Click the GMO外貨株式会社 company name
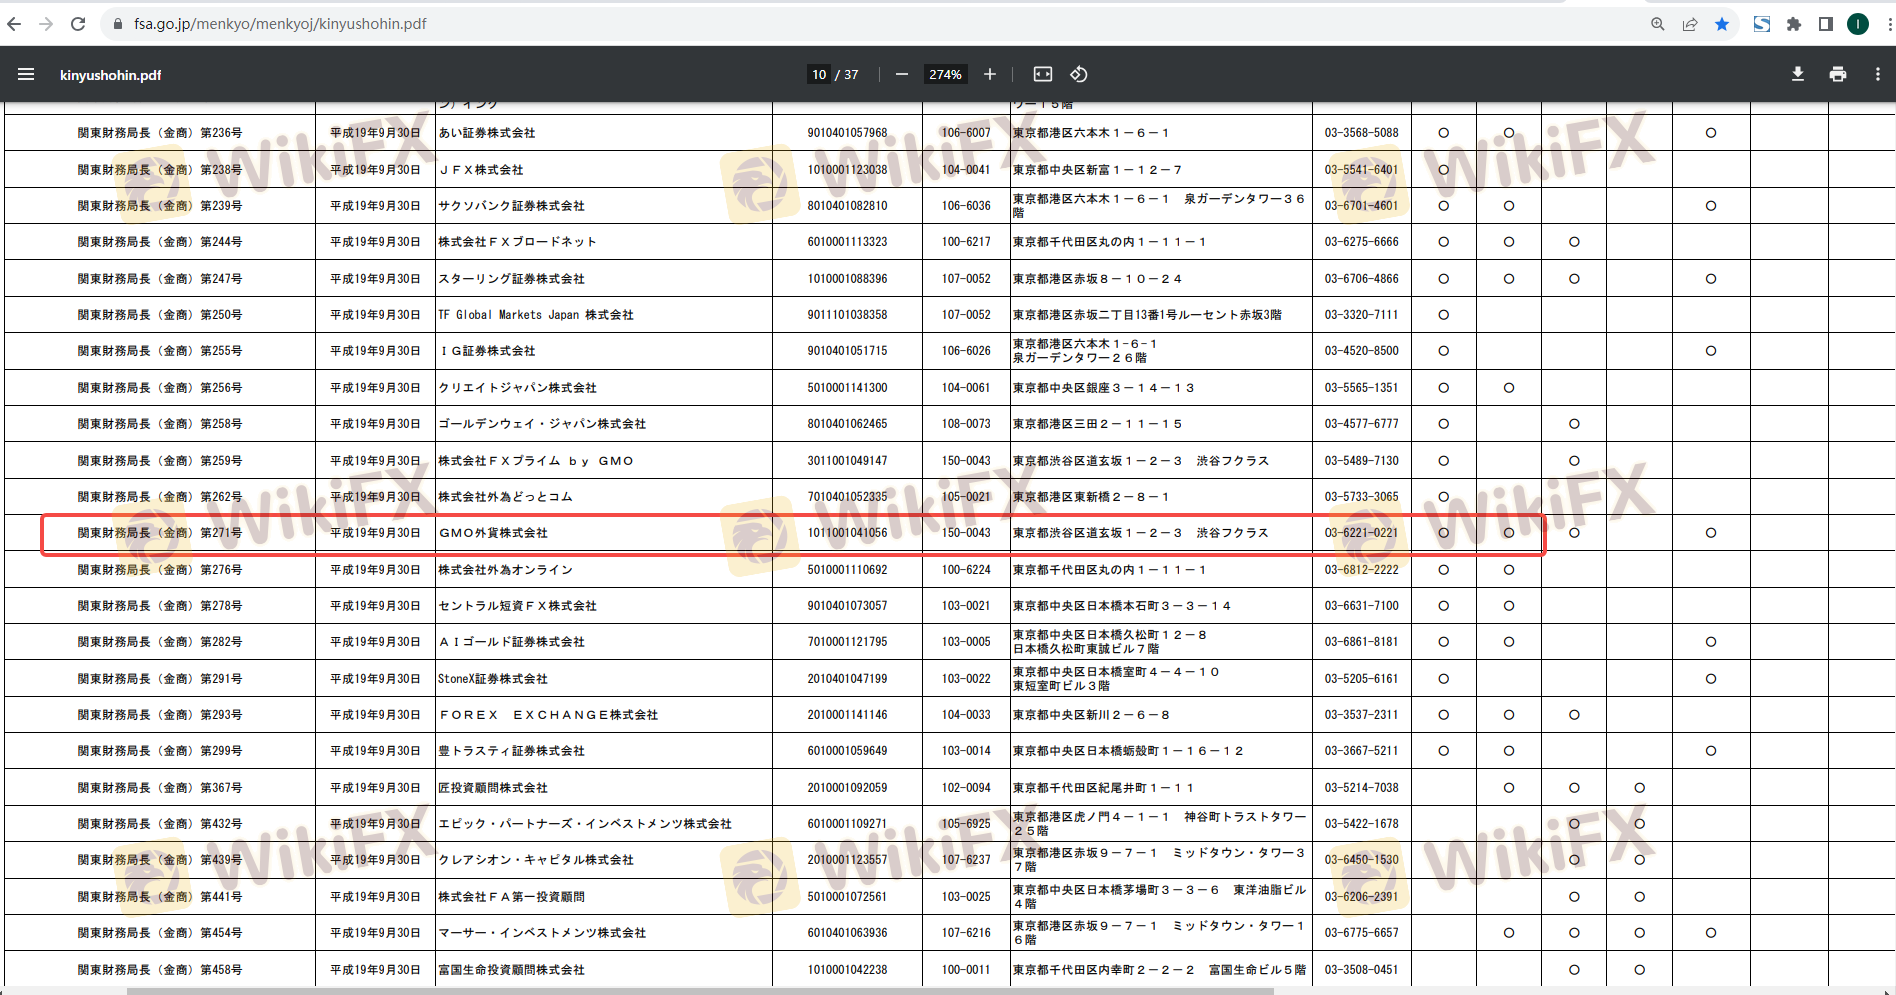Screen dimensions: 1896x995 pos(494,533)
